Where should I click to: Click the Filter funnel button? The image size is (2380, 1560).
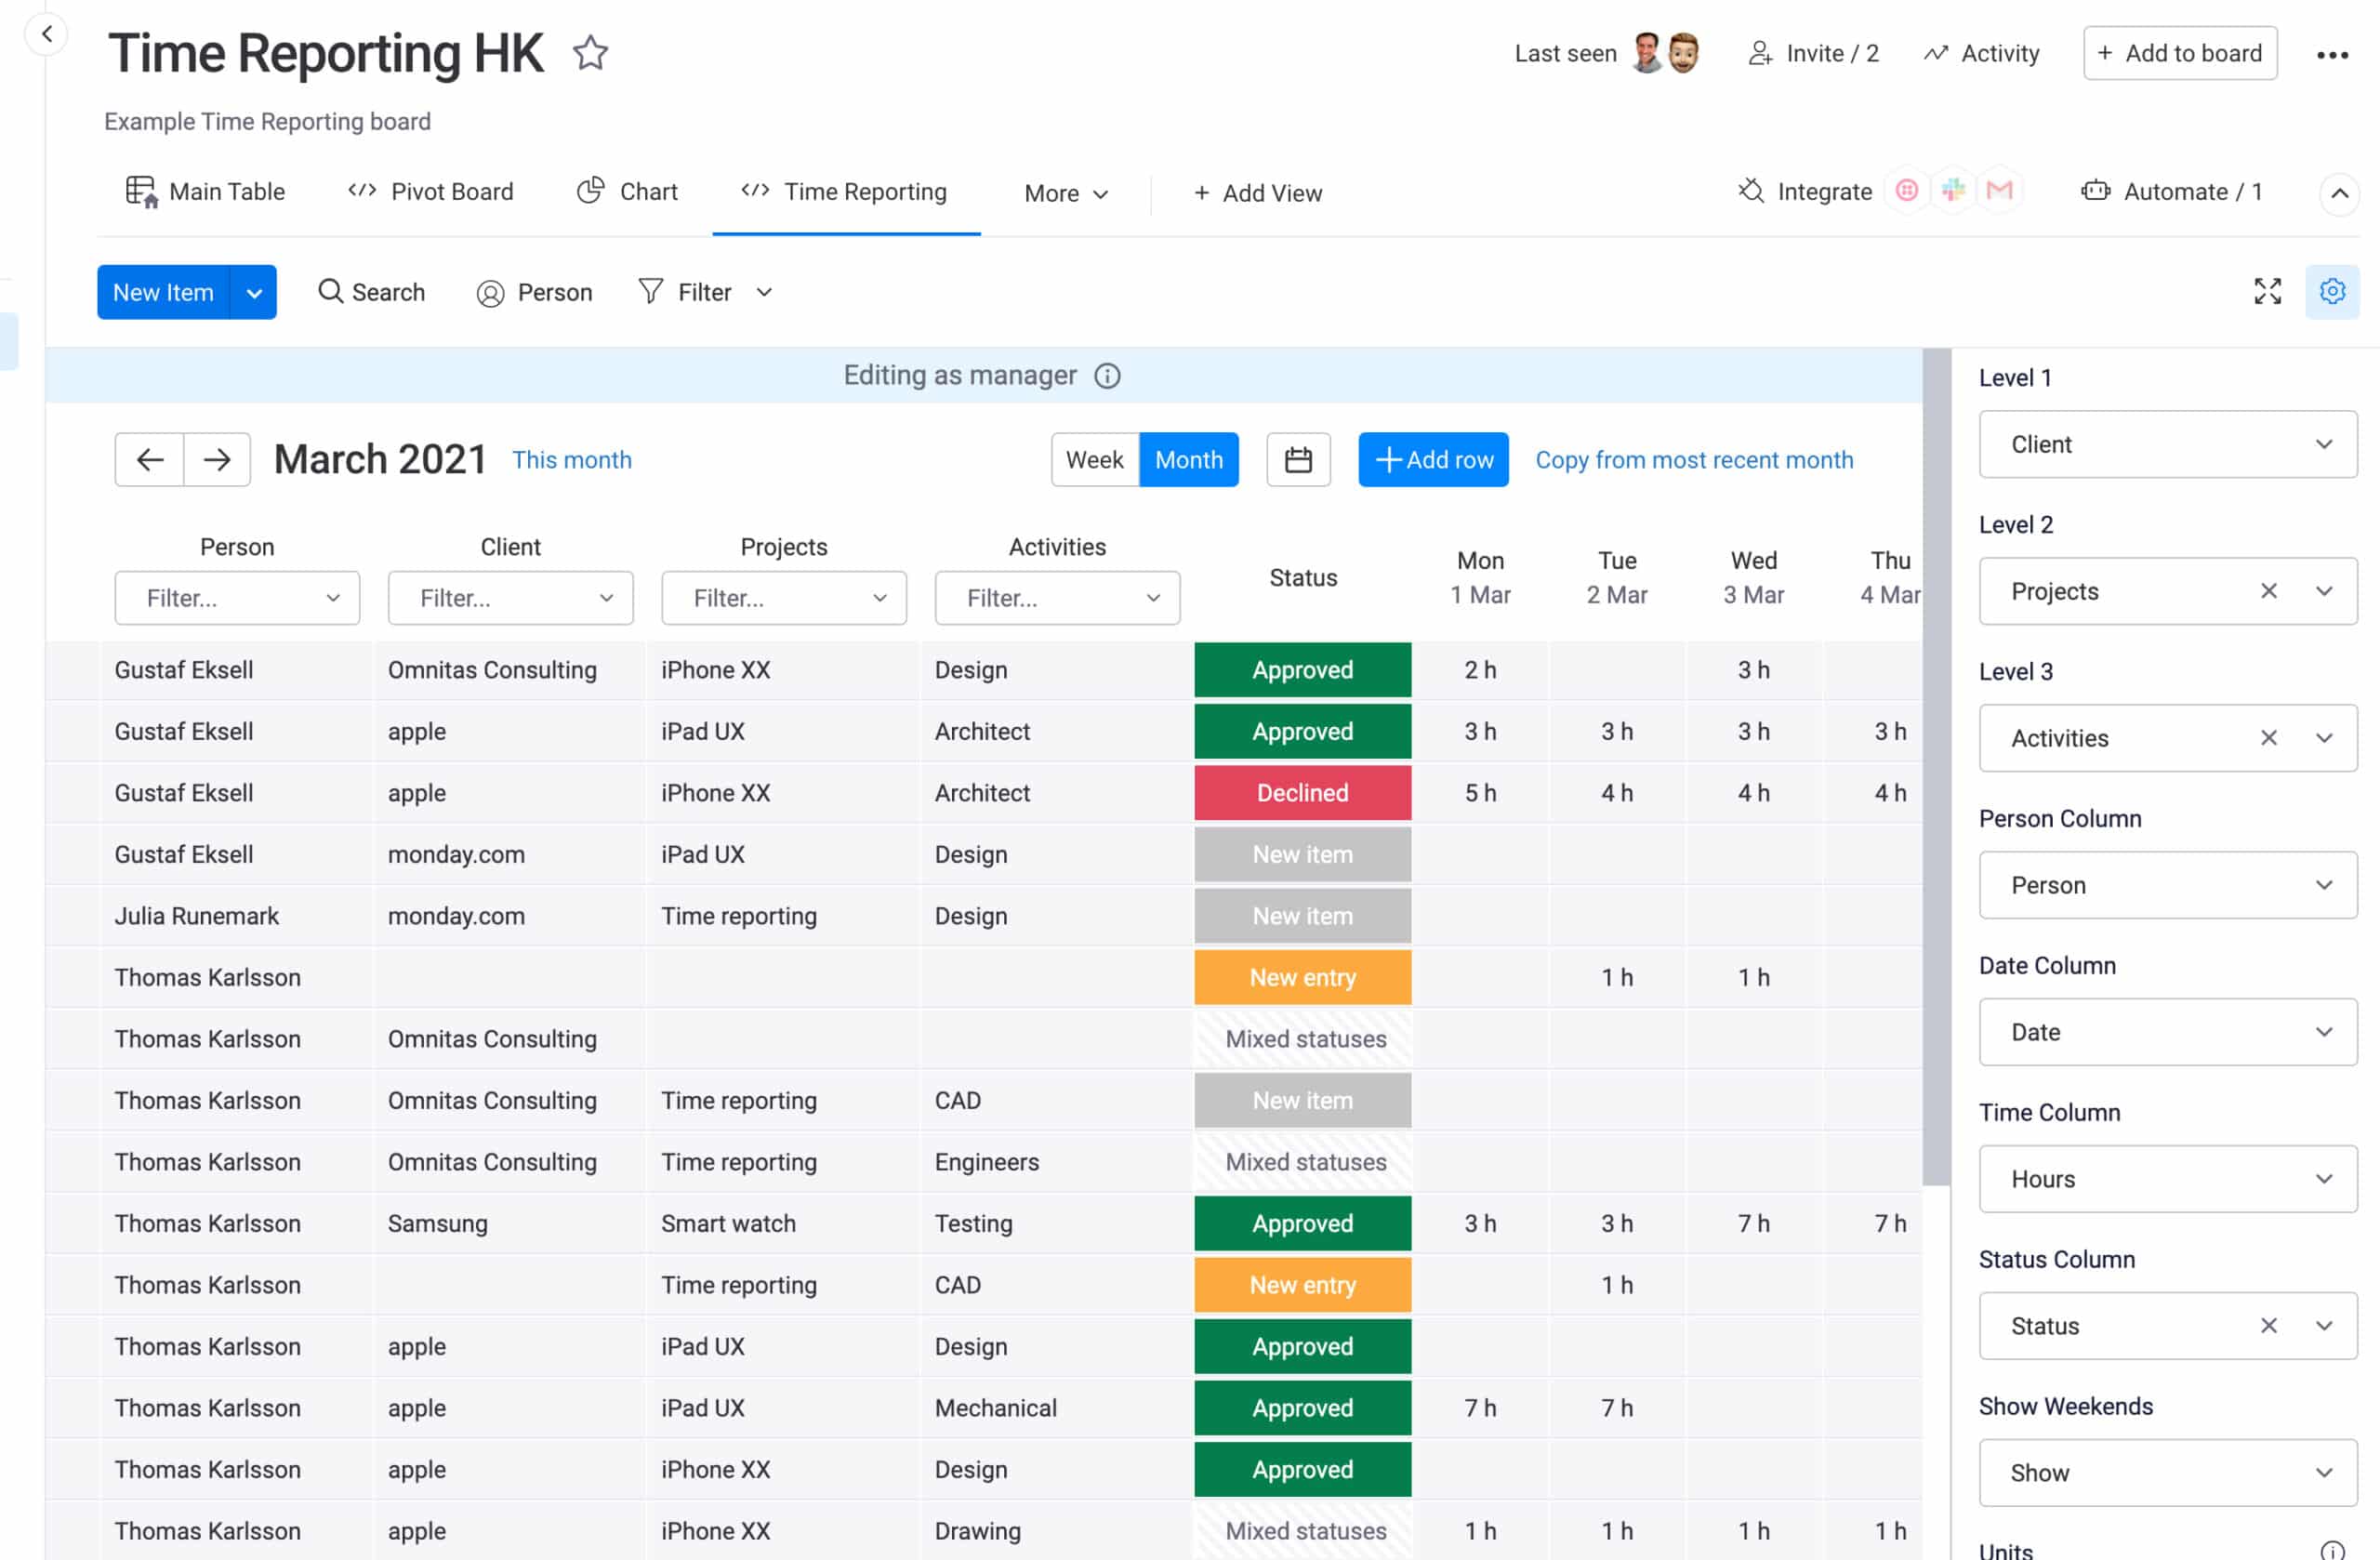point(685,292)
